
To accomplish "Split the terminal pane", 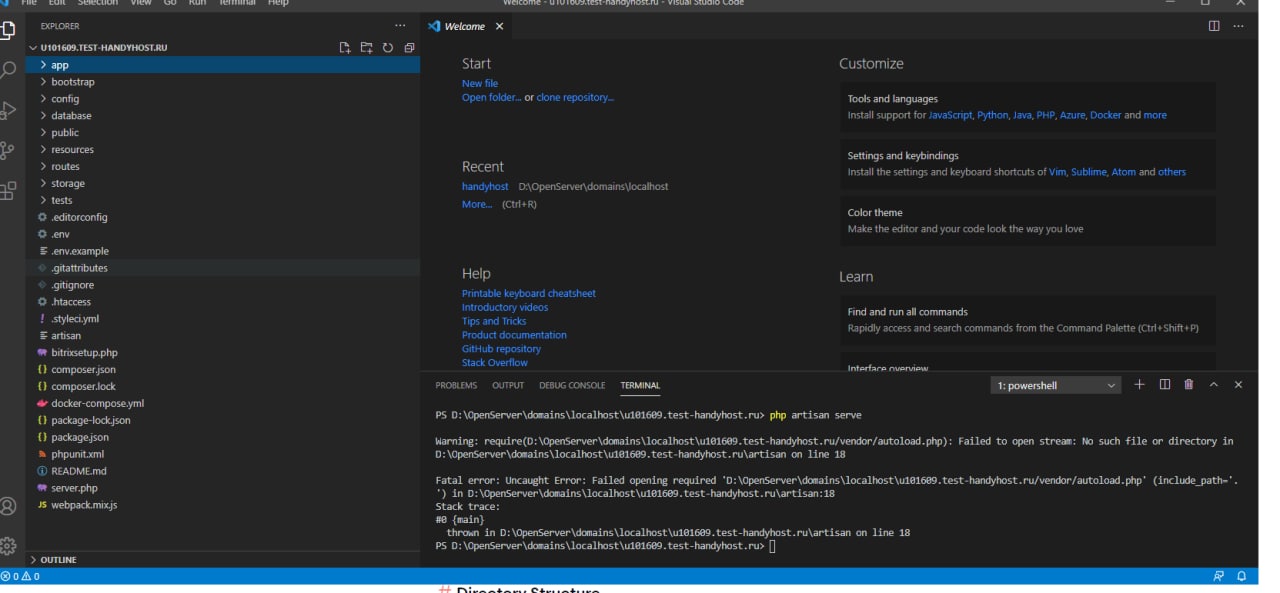I will [1165, 385].
